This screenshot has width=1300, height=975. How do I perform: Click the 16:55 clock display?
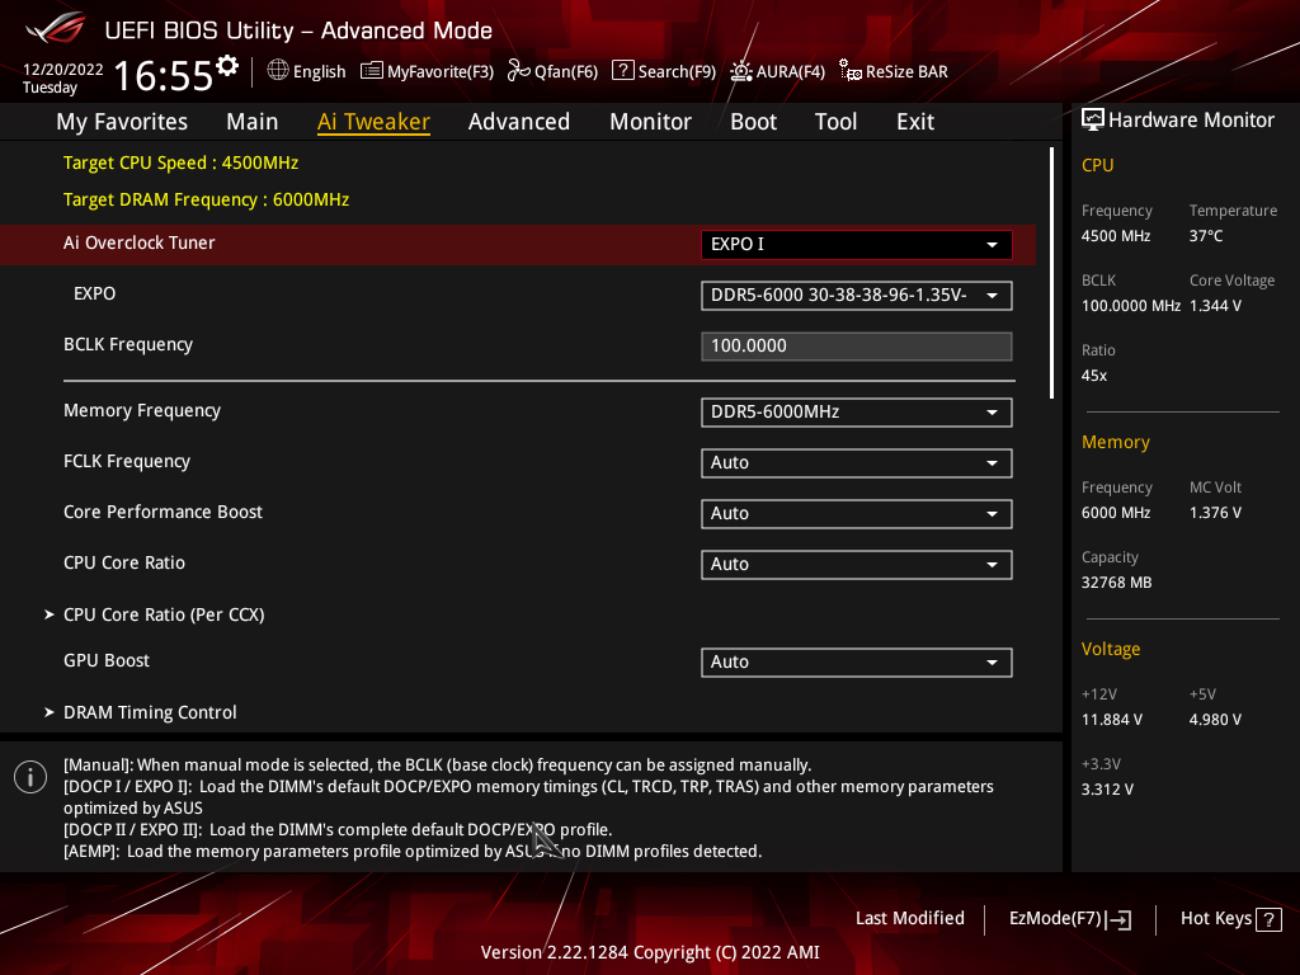click(x=163, y=76)
